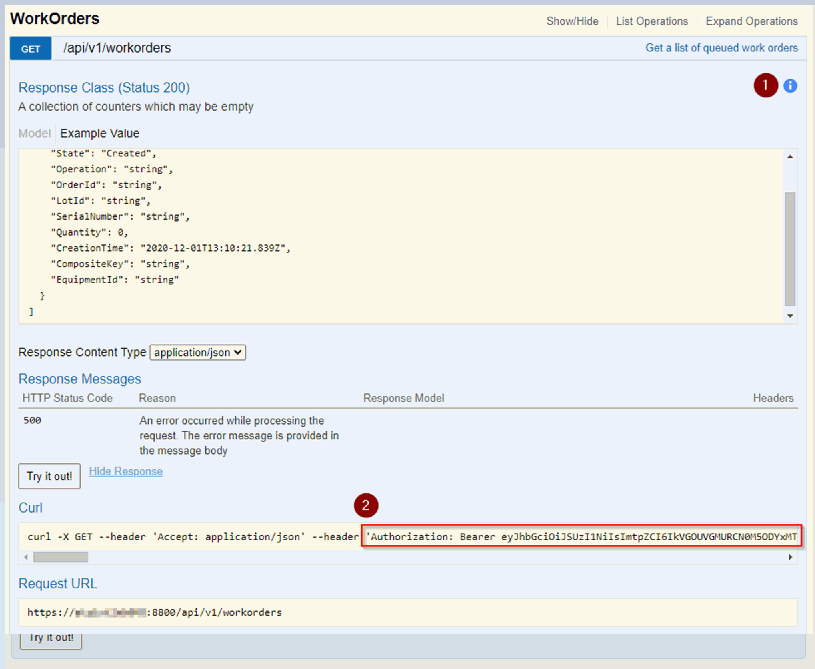
Task: Click Show/Hide for WorkOrders
Action: coord(572,21)
